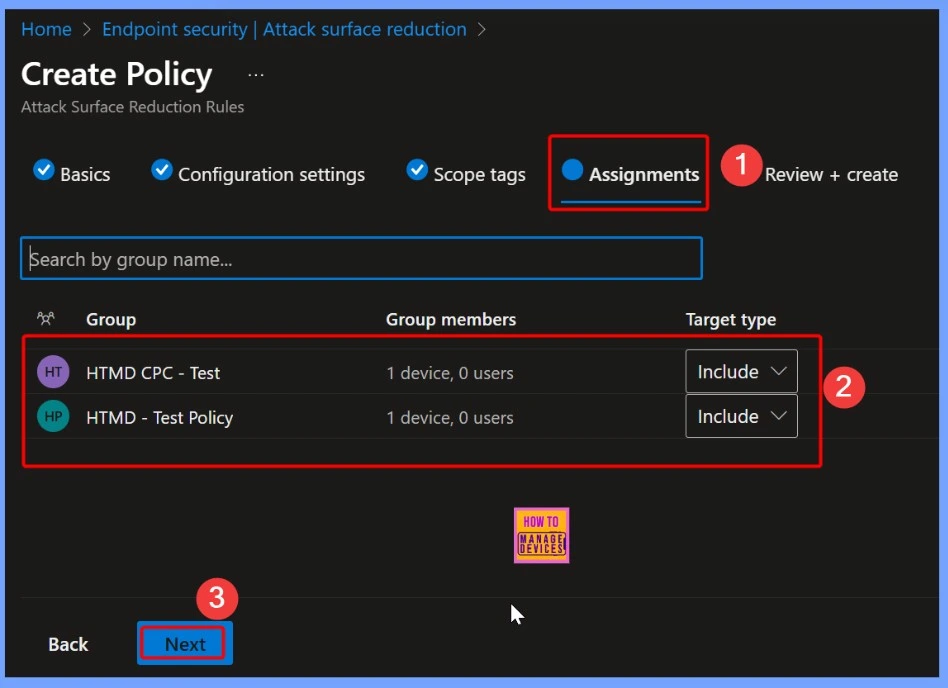Click the HT avatar icon for HTMD CPC - Test
Image resolution: width=948 pixels, height=688 pixels.
53,372
